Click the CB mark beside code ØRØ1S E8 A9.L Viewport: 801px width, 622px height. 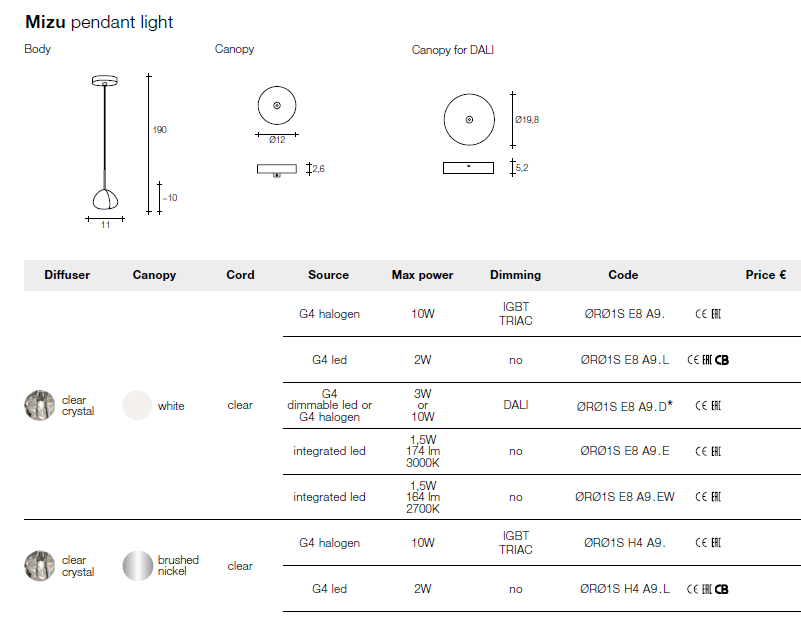722,361
